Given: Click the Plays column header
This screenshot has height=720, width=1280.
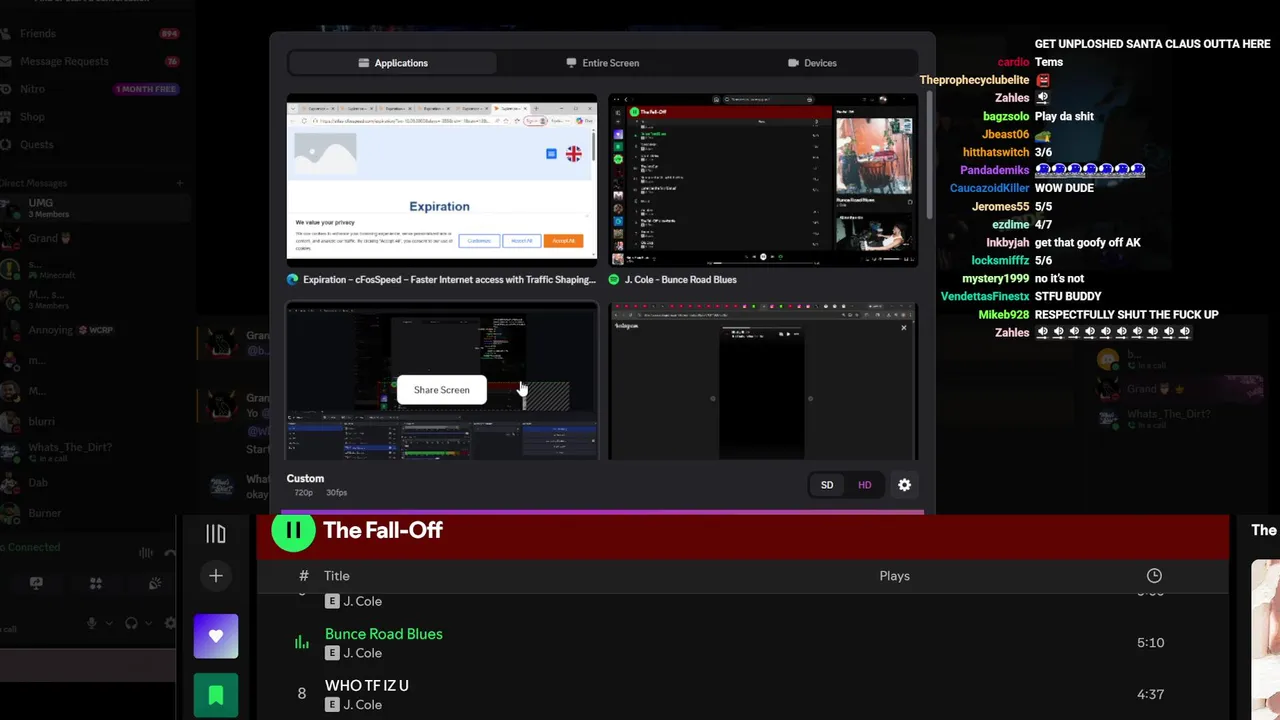Looking at the screenshot, I should coord(894,576).
